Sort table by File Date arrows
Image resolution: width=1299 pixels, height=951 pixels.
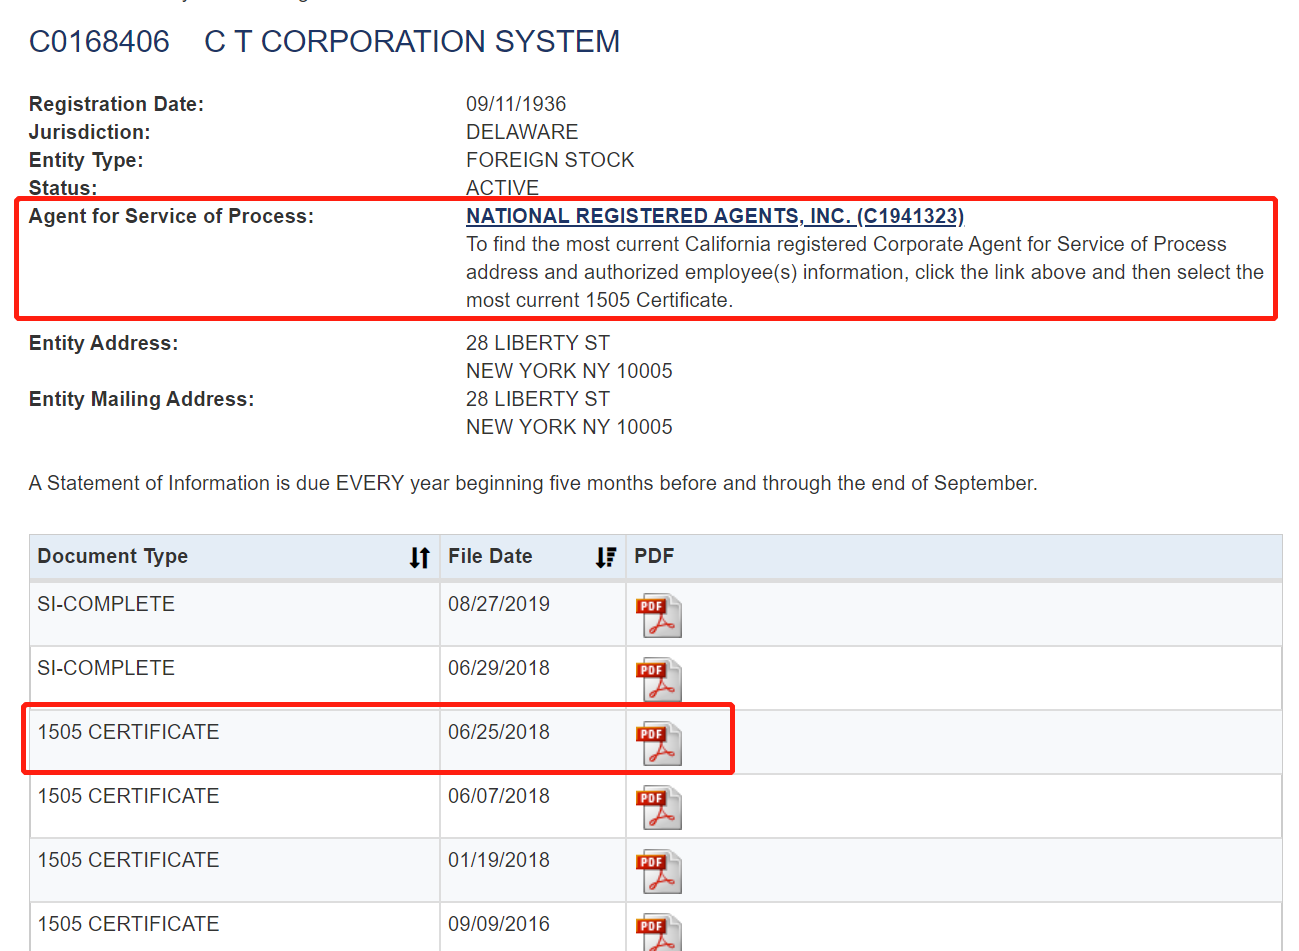tap(606, 557)
